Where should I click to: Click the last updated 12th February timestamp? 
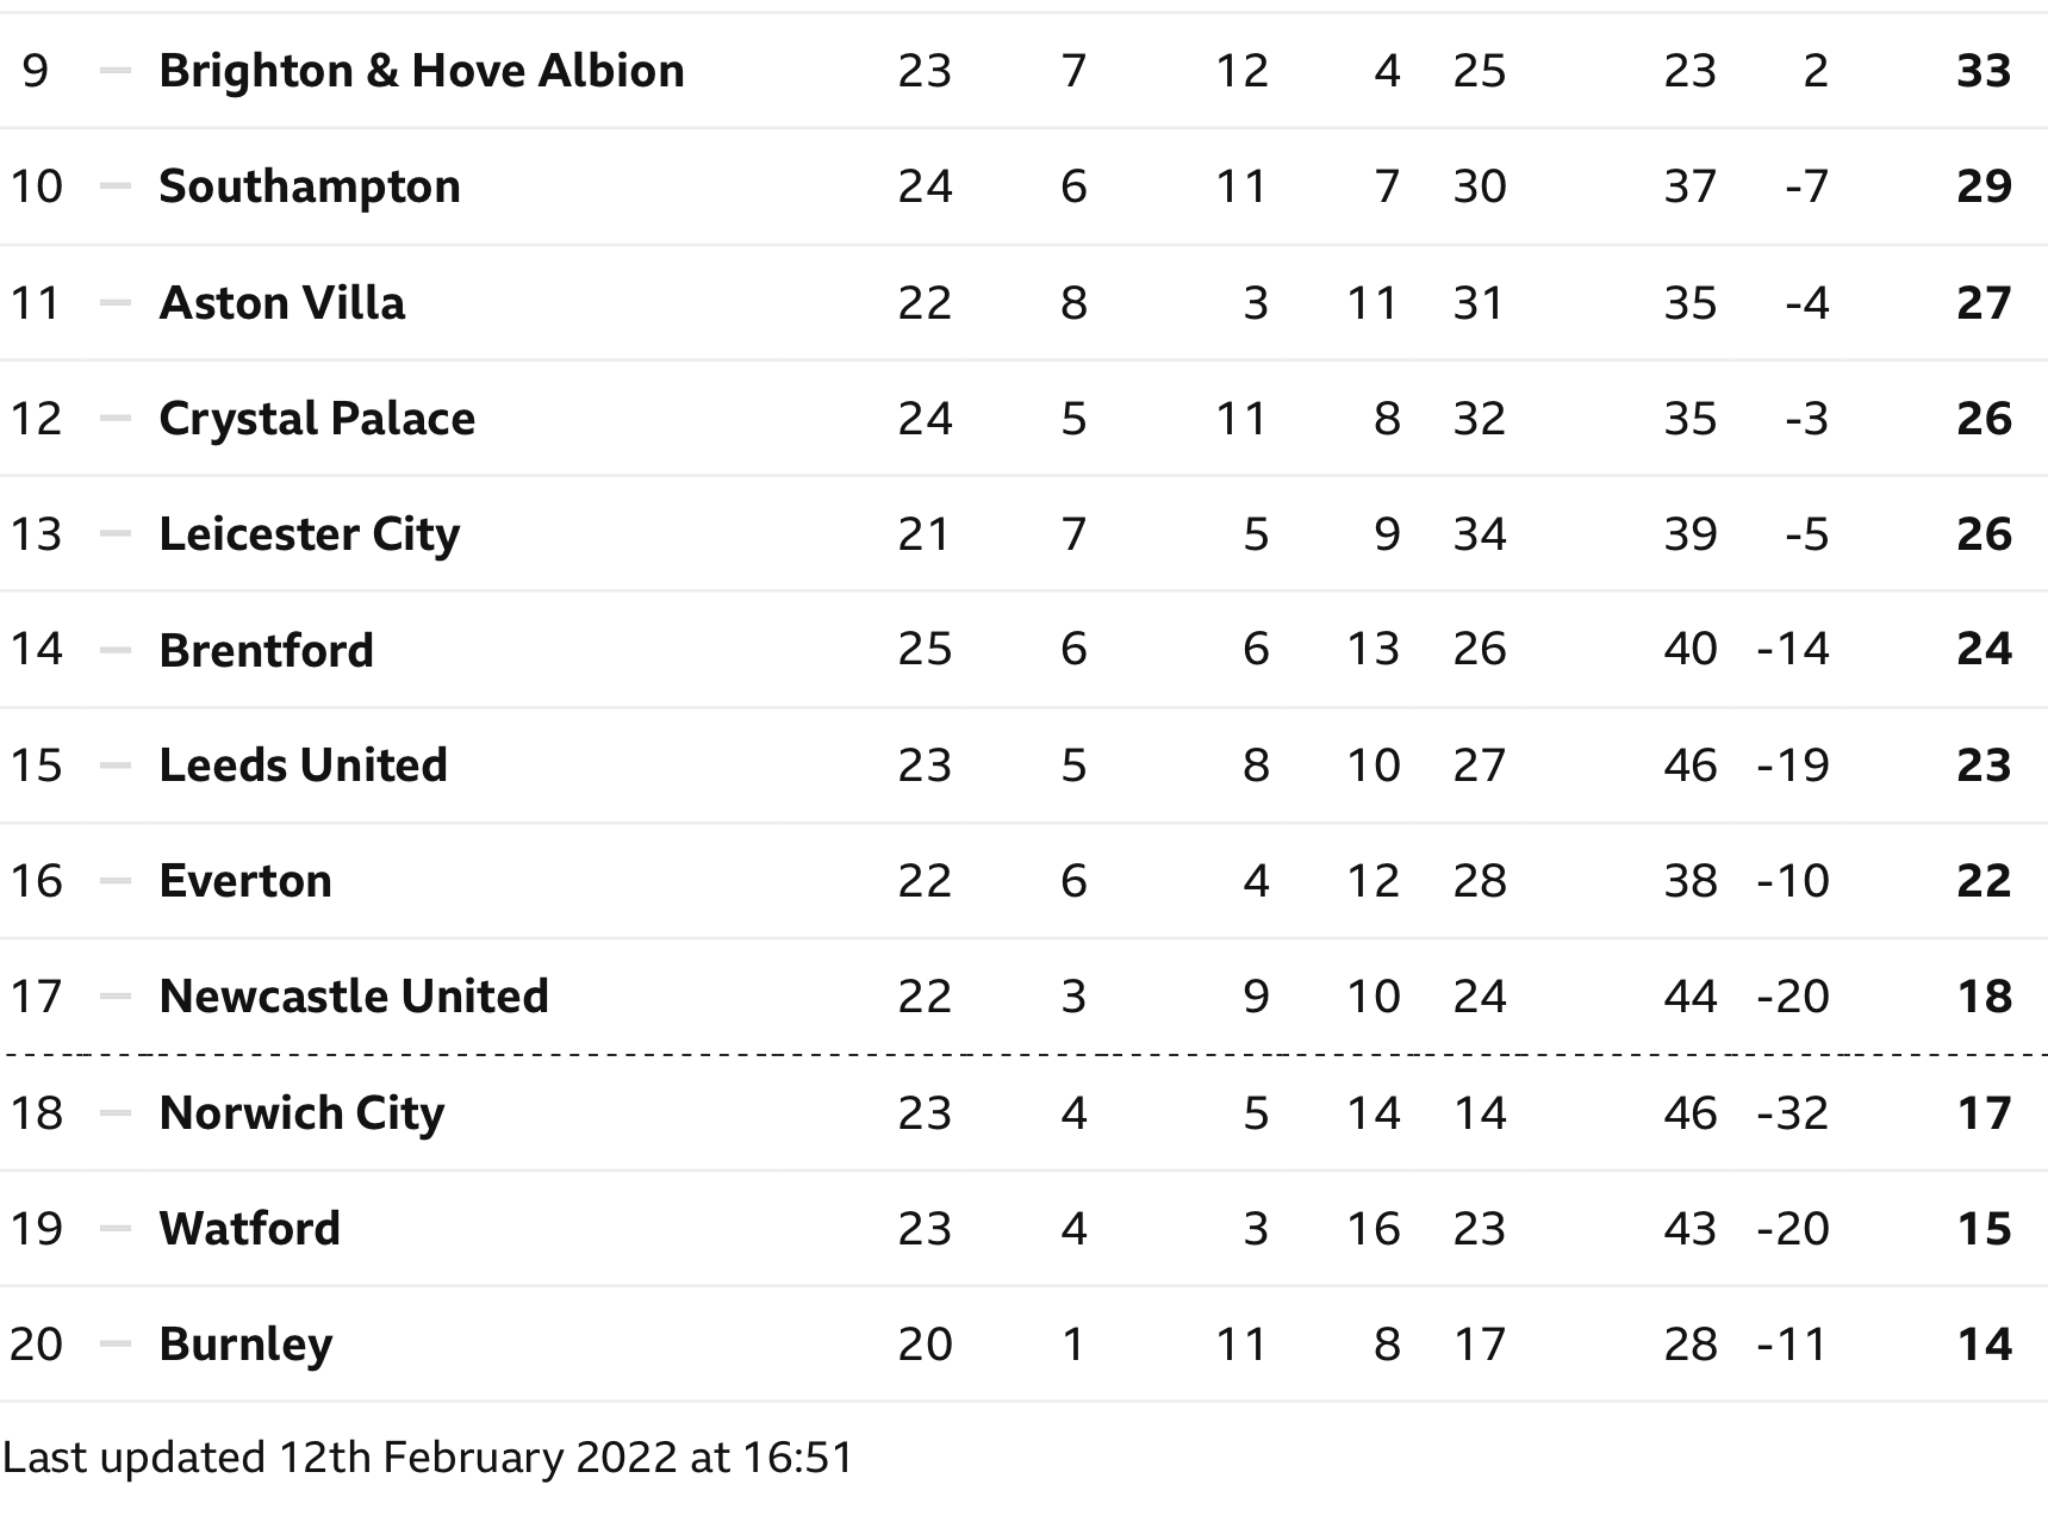pos(427,1459)
